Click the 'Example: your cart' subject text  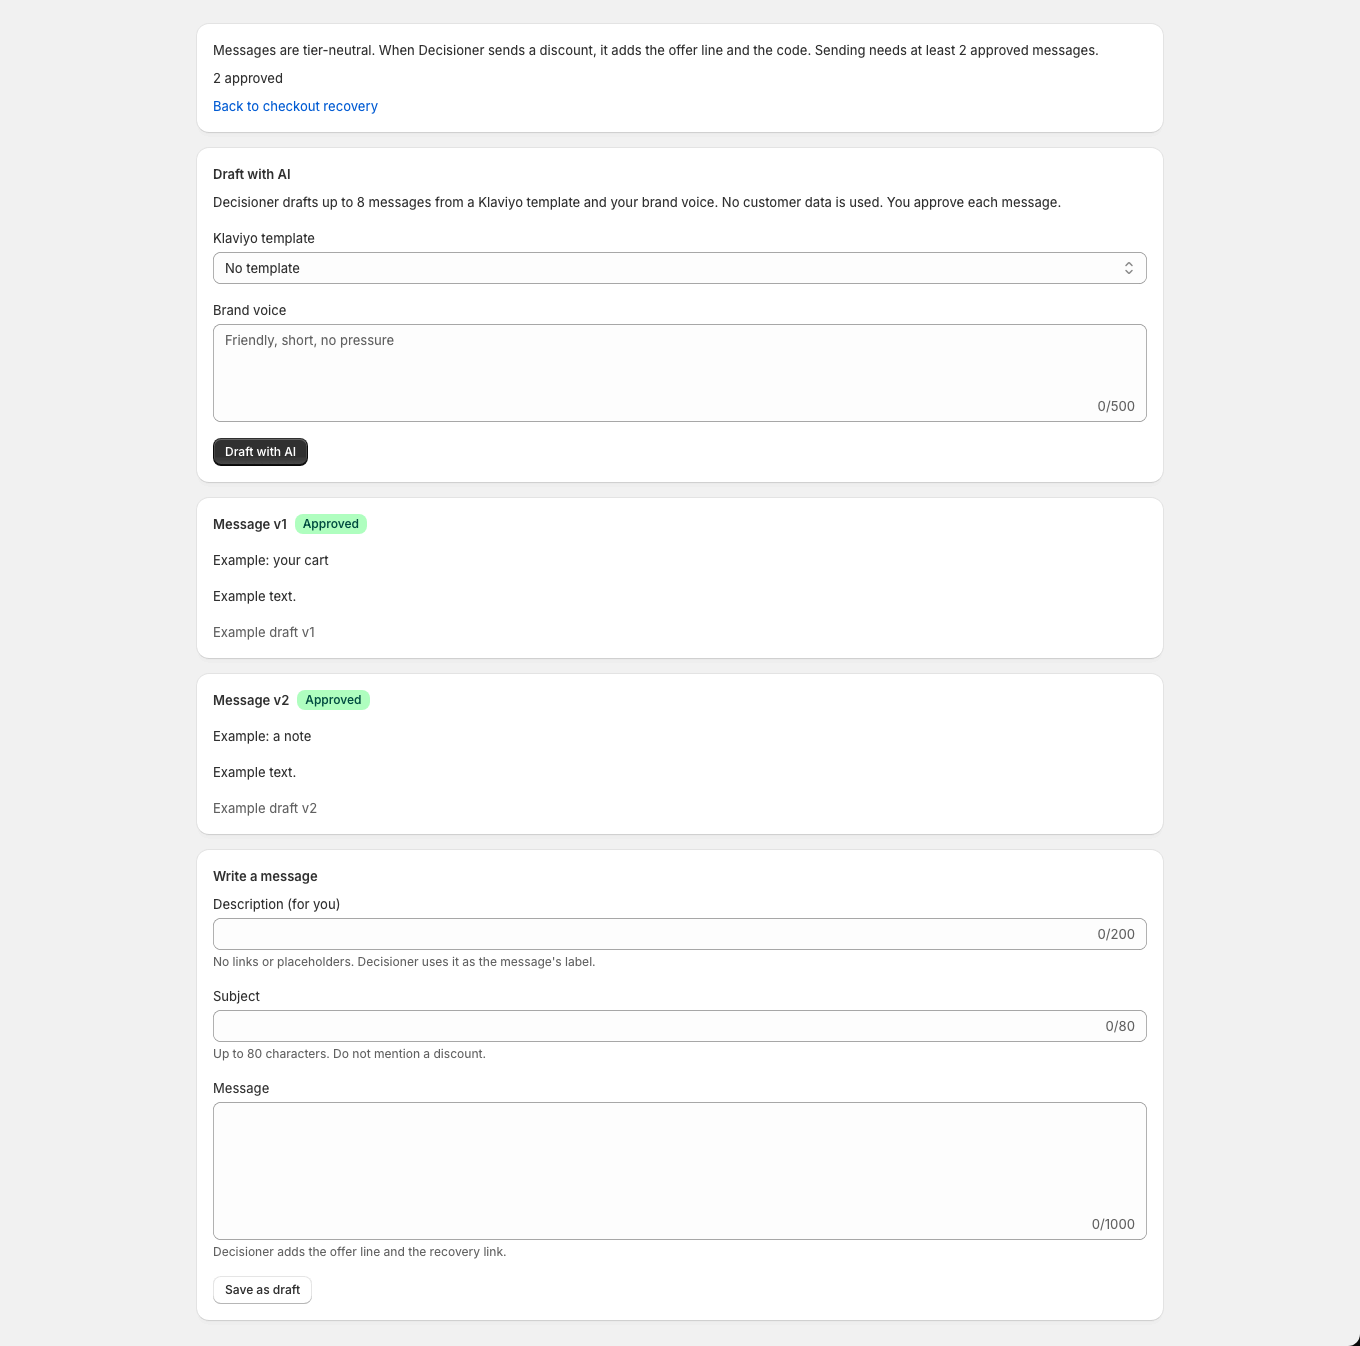(271, 560)
